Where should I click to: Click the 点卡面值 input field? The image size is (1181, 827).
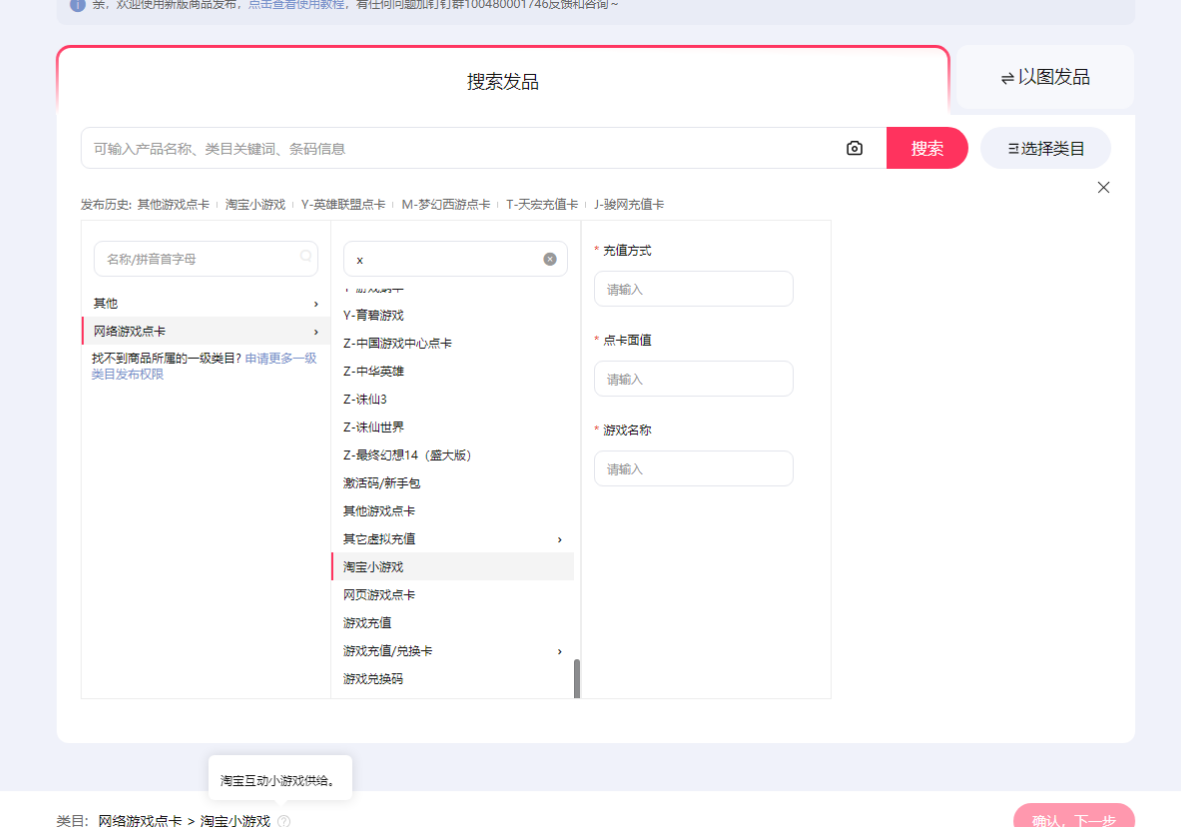click(693, 379)
